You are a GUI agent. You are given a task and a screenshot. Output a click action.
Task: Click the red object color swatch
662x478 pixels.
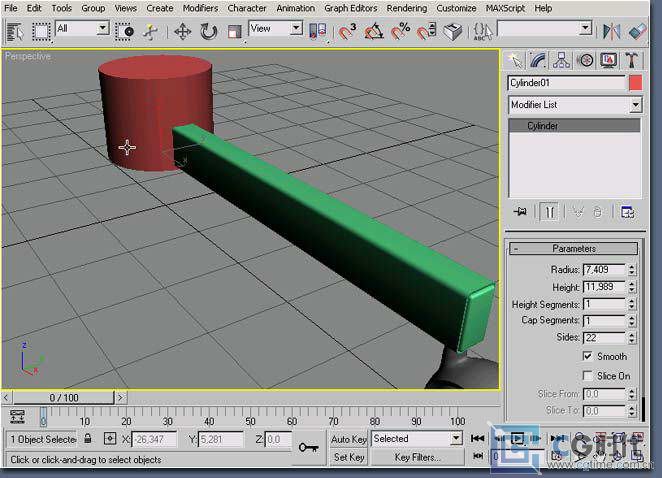tap(635, 83)
